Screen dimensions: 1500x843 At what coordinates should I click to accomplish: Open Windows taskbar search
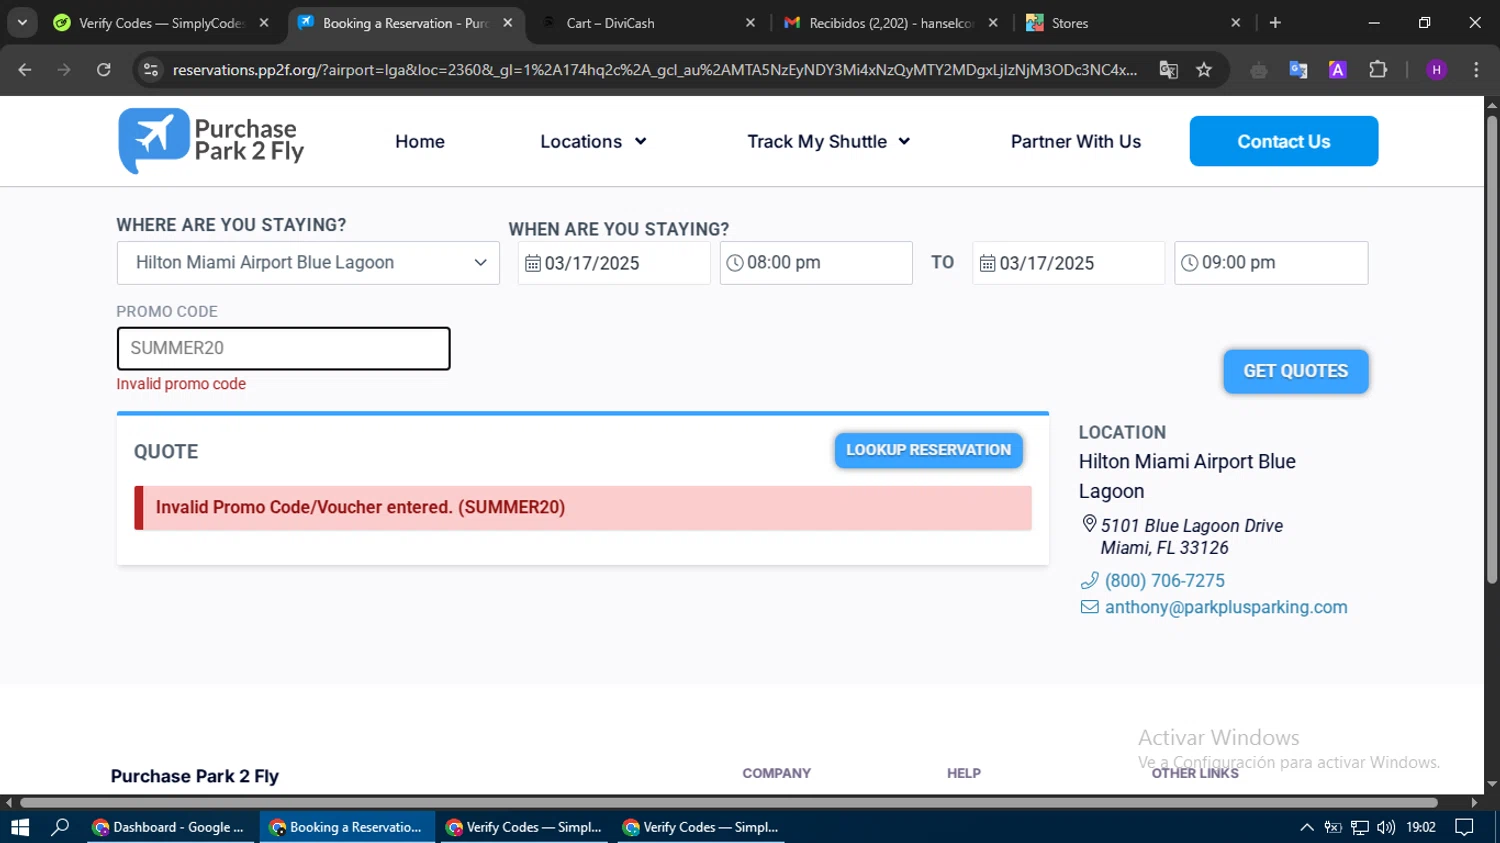coord(60,827)
